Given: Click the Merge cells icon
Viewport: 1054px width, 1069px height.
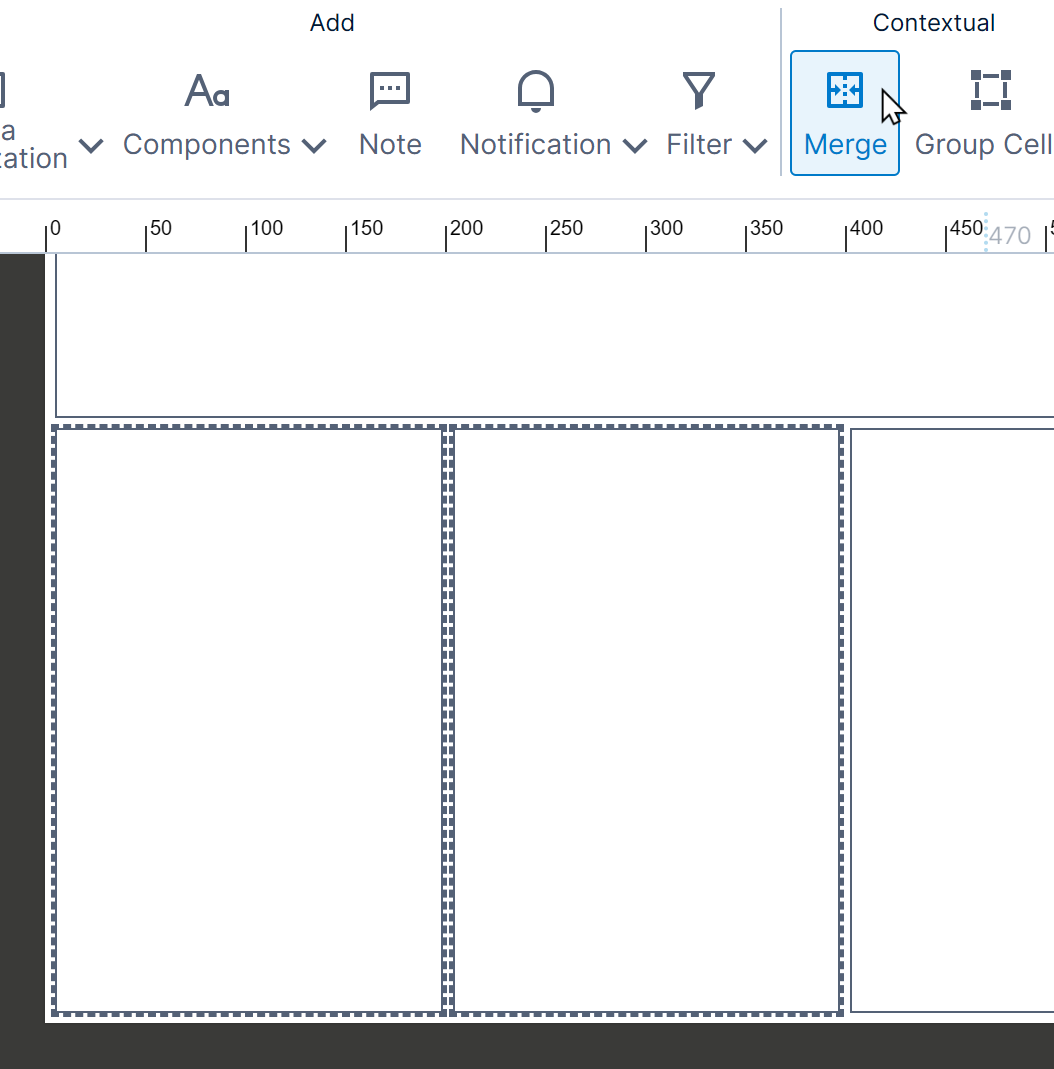Looking at the screenshot, I should click(845, 90).
